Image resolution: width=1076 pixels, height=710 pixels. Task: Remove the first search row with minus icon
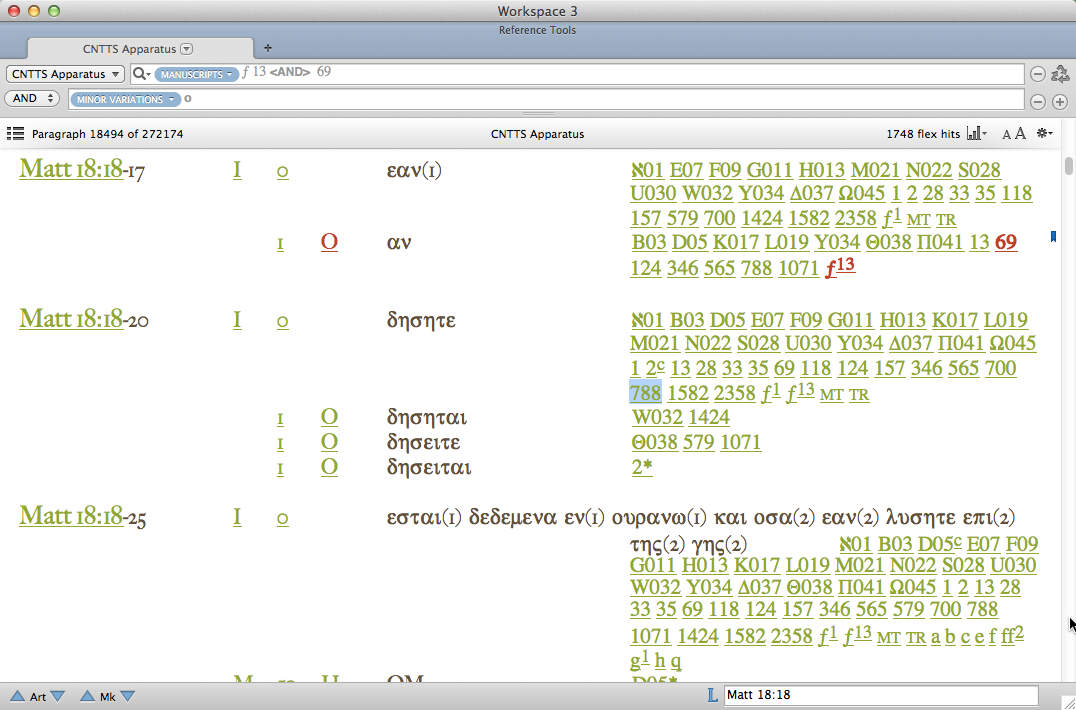point(1038,74)
